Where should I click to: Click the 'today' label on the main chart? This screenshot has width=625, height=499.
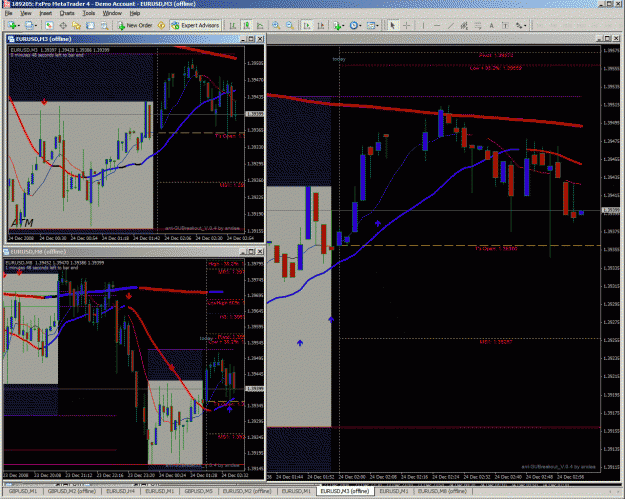[x=339, y=59]
